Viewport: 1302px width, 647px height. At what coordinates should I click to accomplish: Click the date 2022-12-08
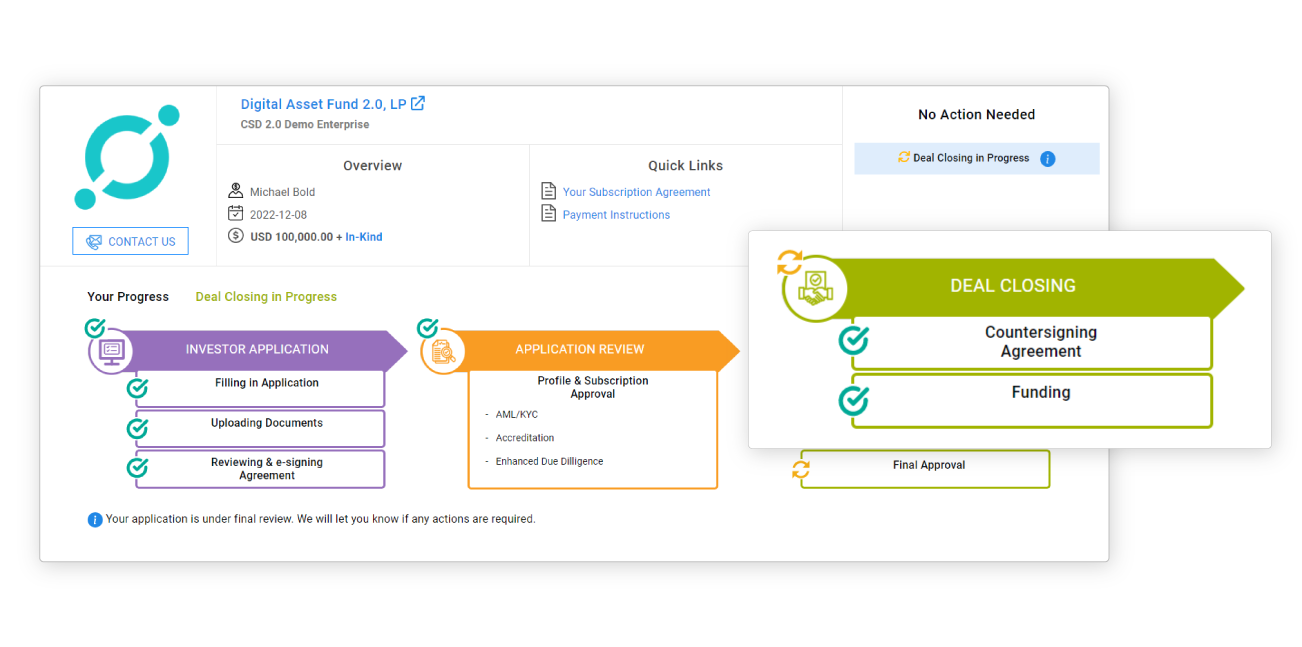point(278,214)
